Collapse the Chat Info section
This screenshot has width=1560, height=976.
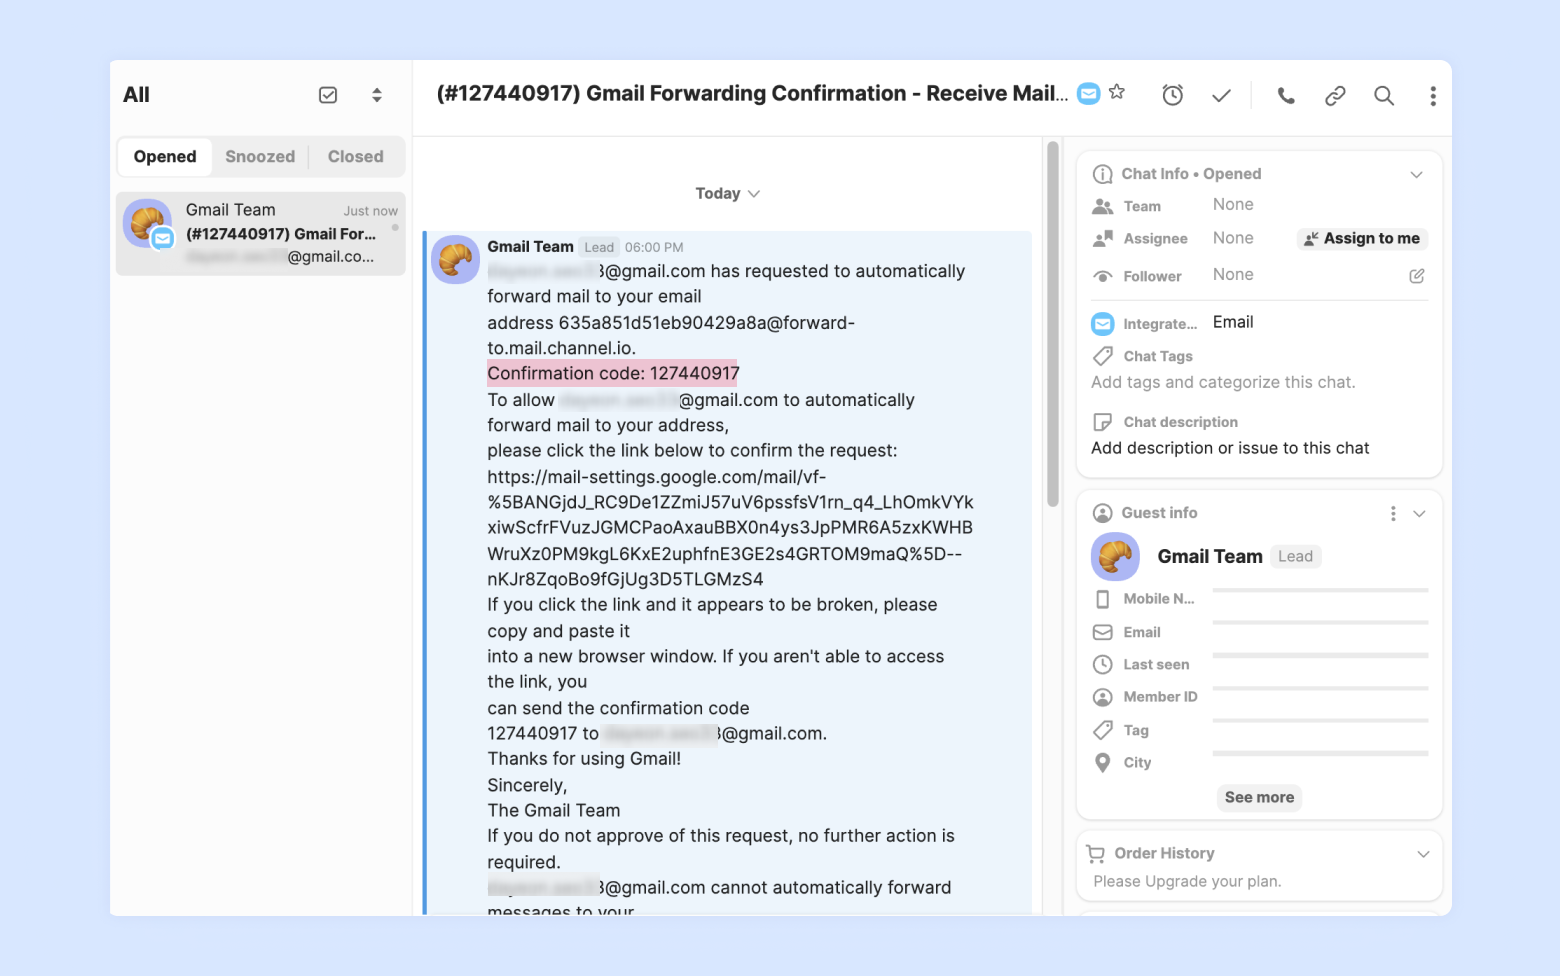click(1416, 174)
